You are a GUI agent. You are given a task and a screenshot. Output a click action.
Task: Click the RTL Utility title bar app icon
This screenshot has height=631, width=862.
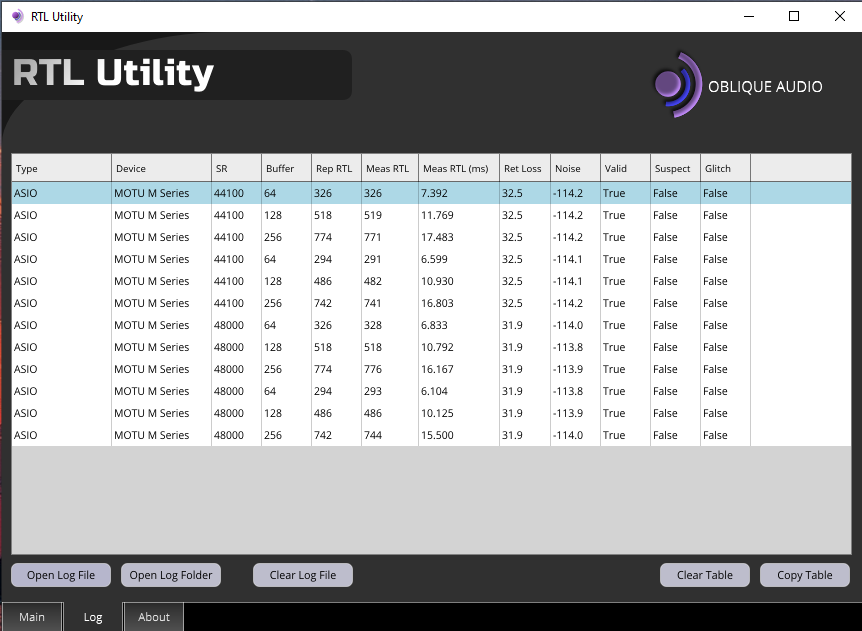click(x=18, y=16)
